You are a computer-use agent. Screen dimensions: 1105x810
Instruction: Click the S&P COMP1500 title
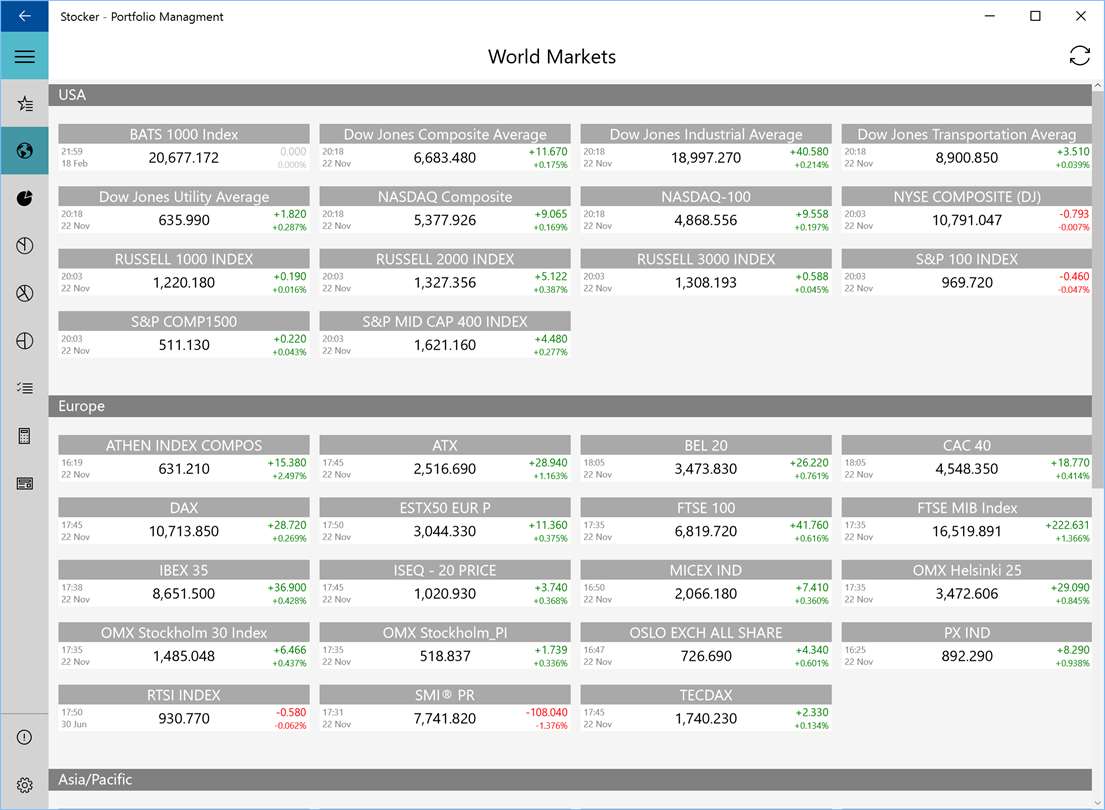coord(184,321)
